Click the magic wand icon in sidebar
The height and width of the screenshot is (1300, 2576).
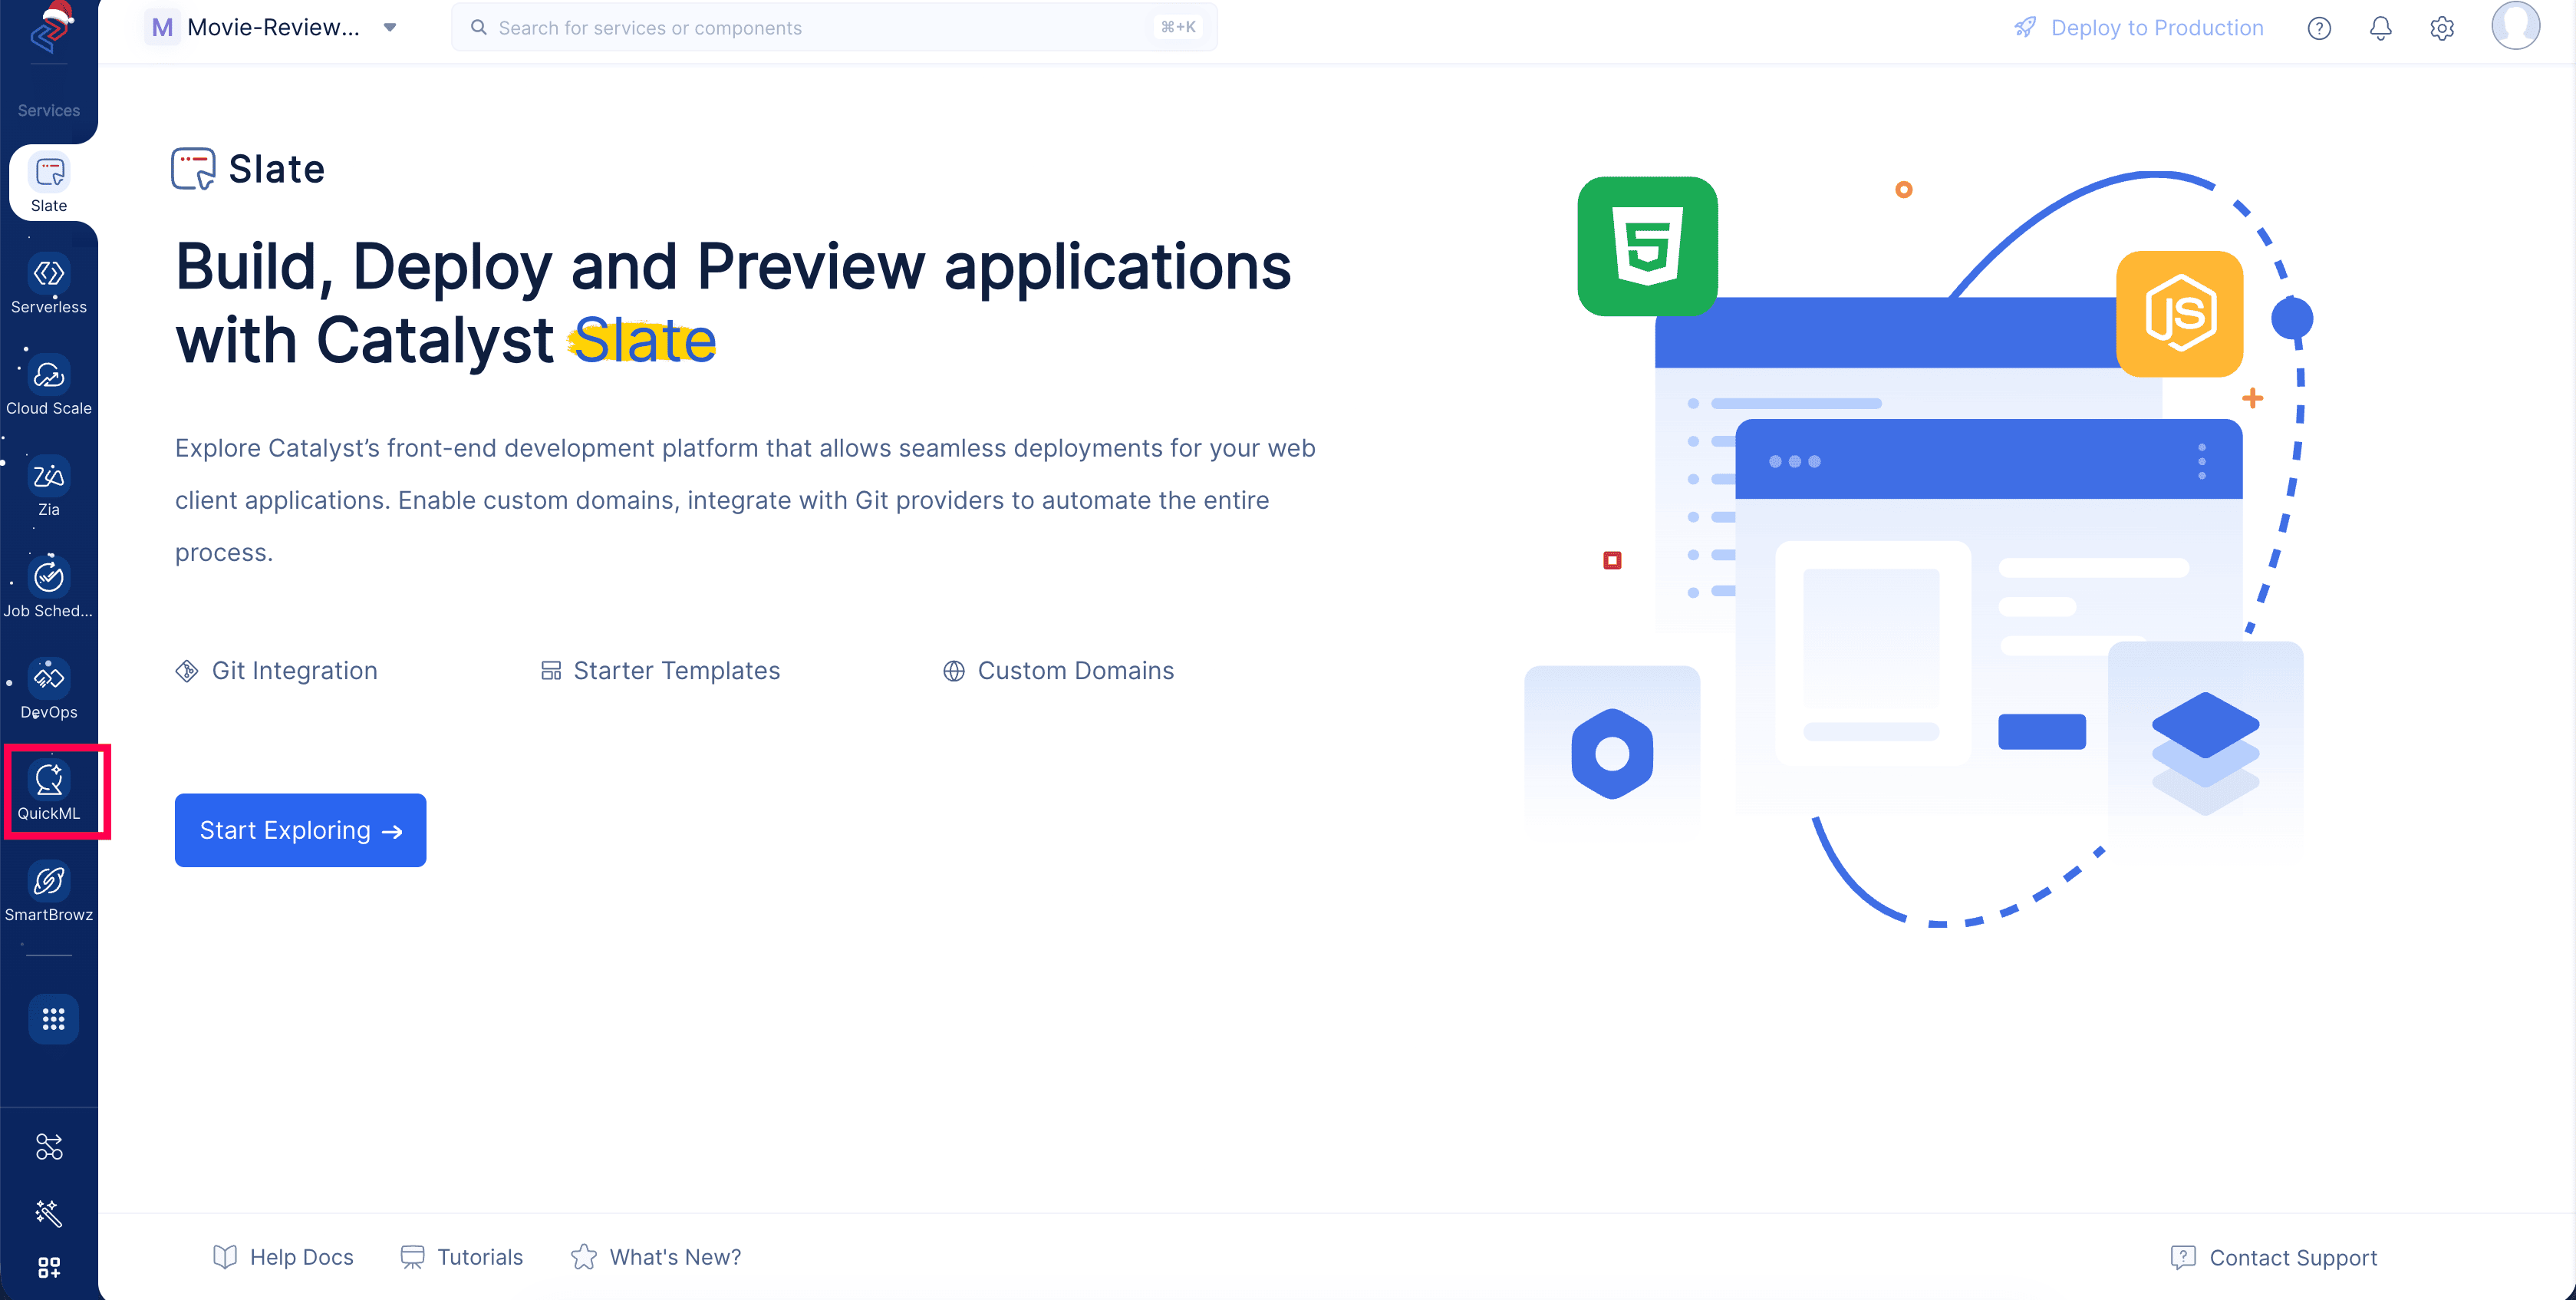click(49, 1213)
